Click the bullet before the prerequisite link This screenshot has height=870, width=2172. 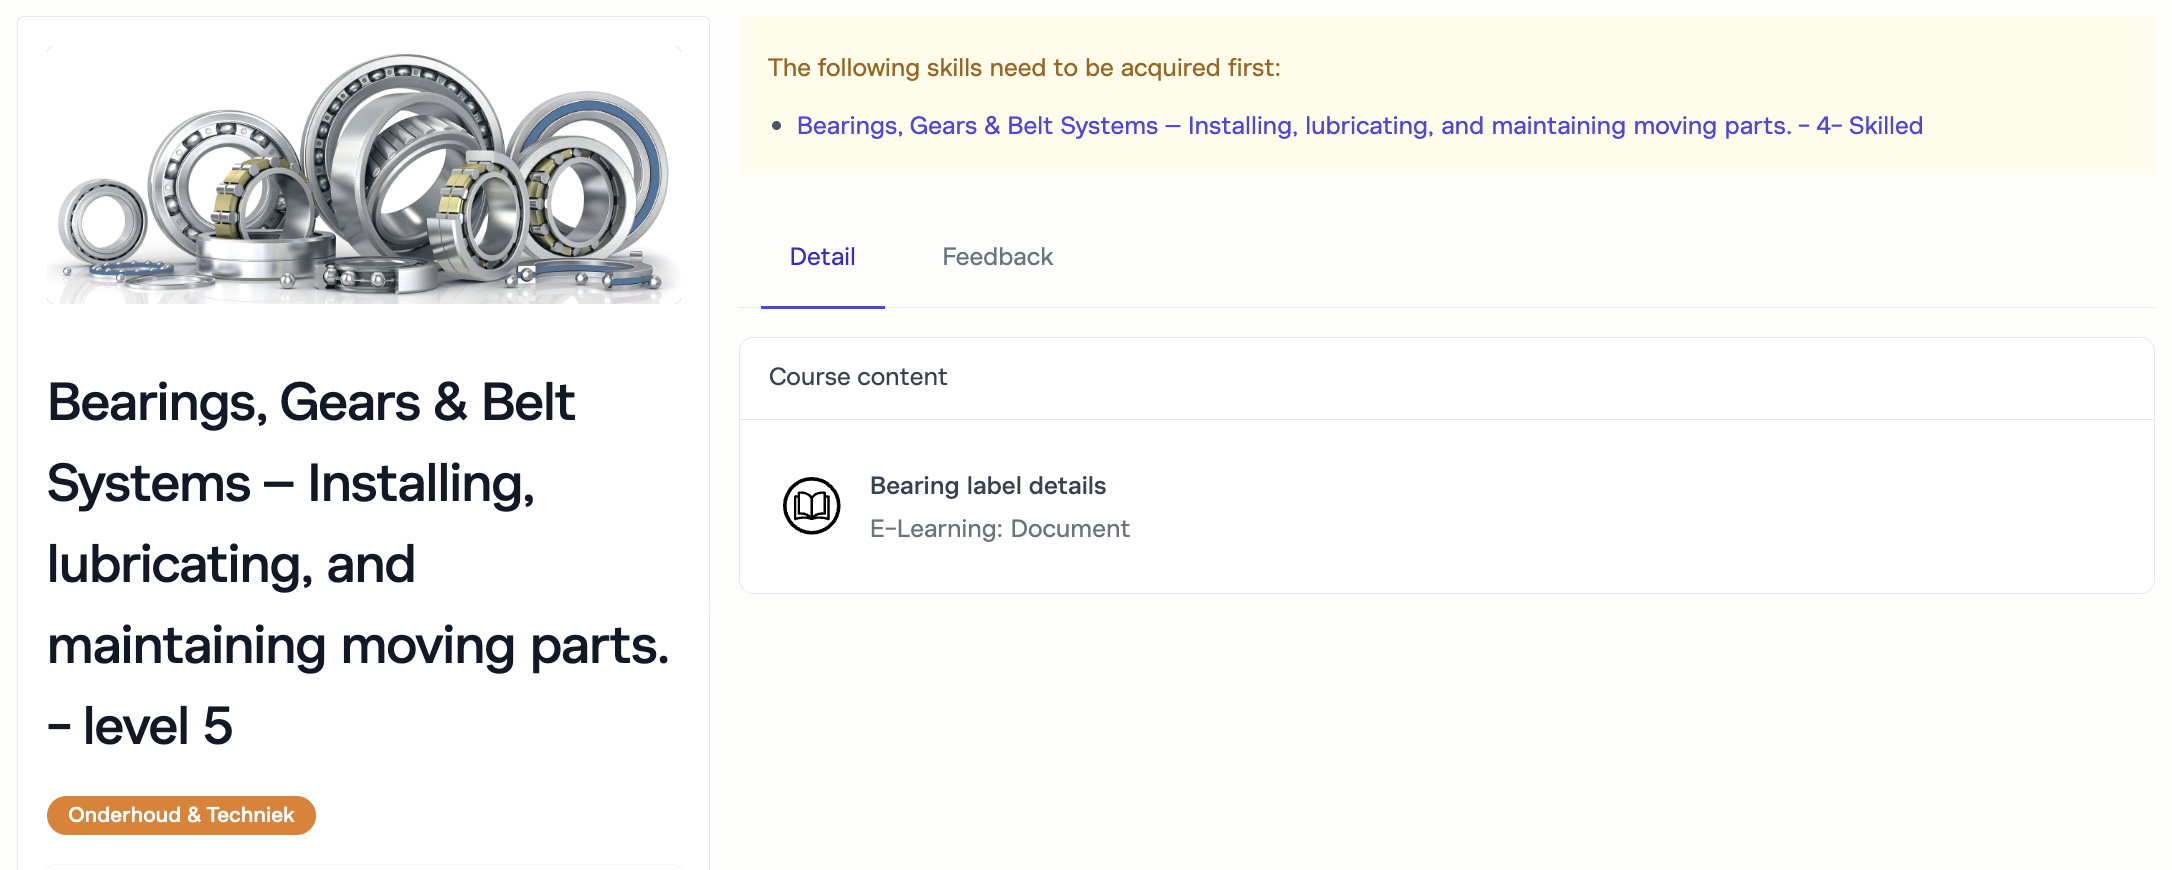point(776,126)
